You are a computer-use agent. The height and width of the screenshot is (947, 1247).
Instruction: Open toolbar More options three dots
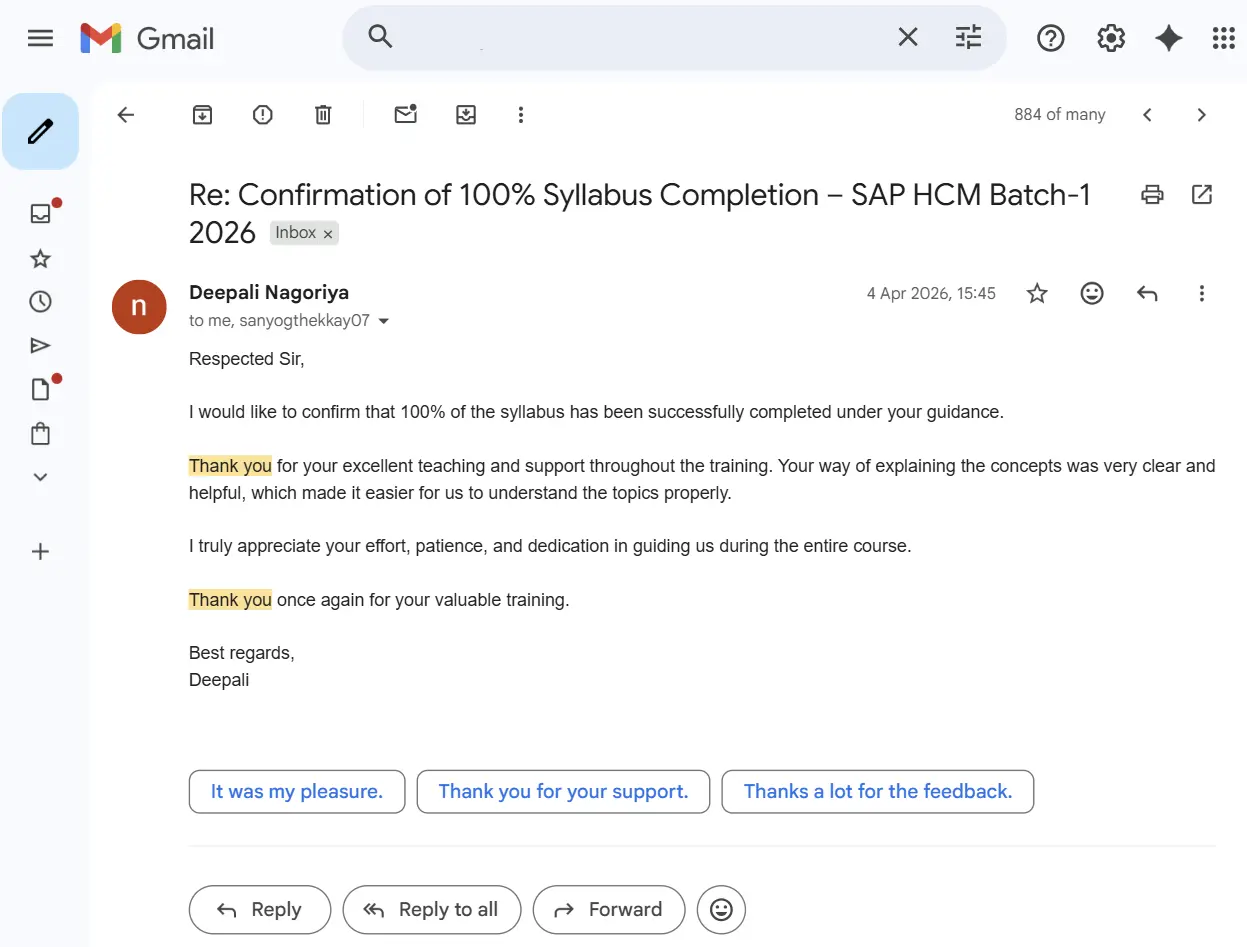[x=520, y=115]
